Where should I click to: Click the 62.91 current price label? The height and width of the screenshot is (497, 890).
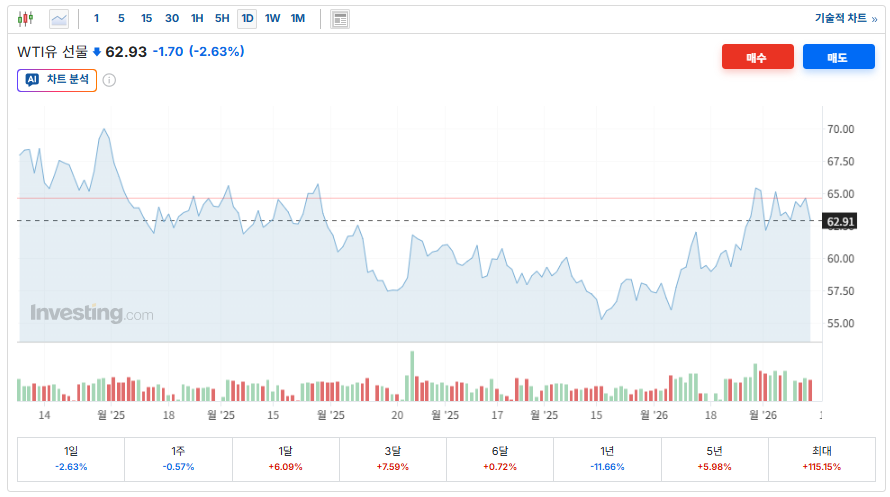(x=840, y=221)
